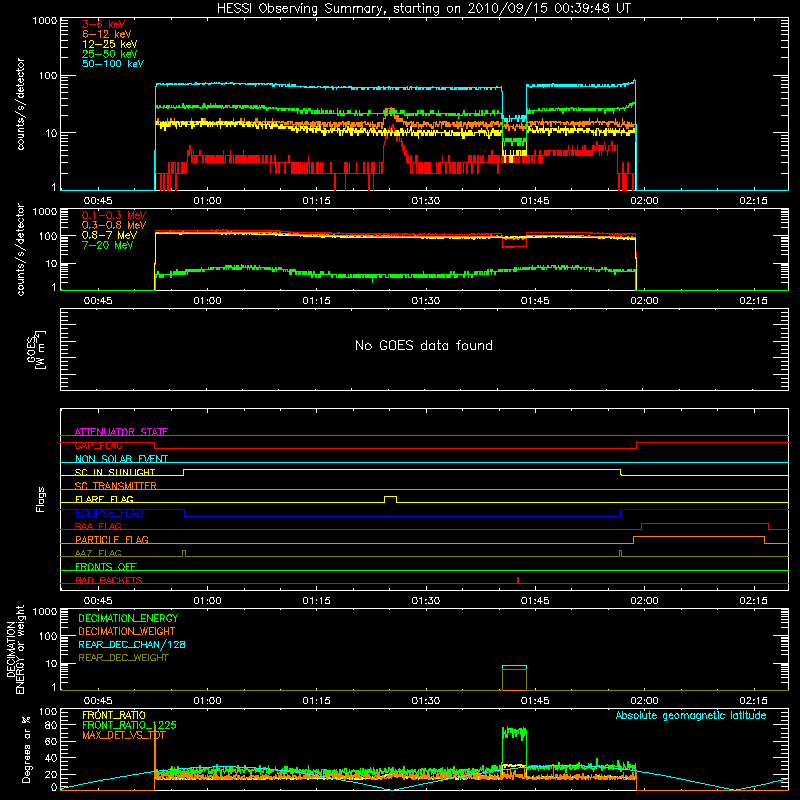Click the '80' tick on the Degrees axis
Image resolution: width=800 pixels, height=800 pixels.
pos(51,725)
